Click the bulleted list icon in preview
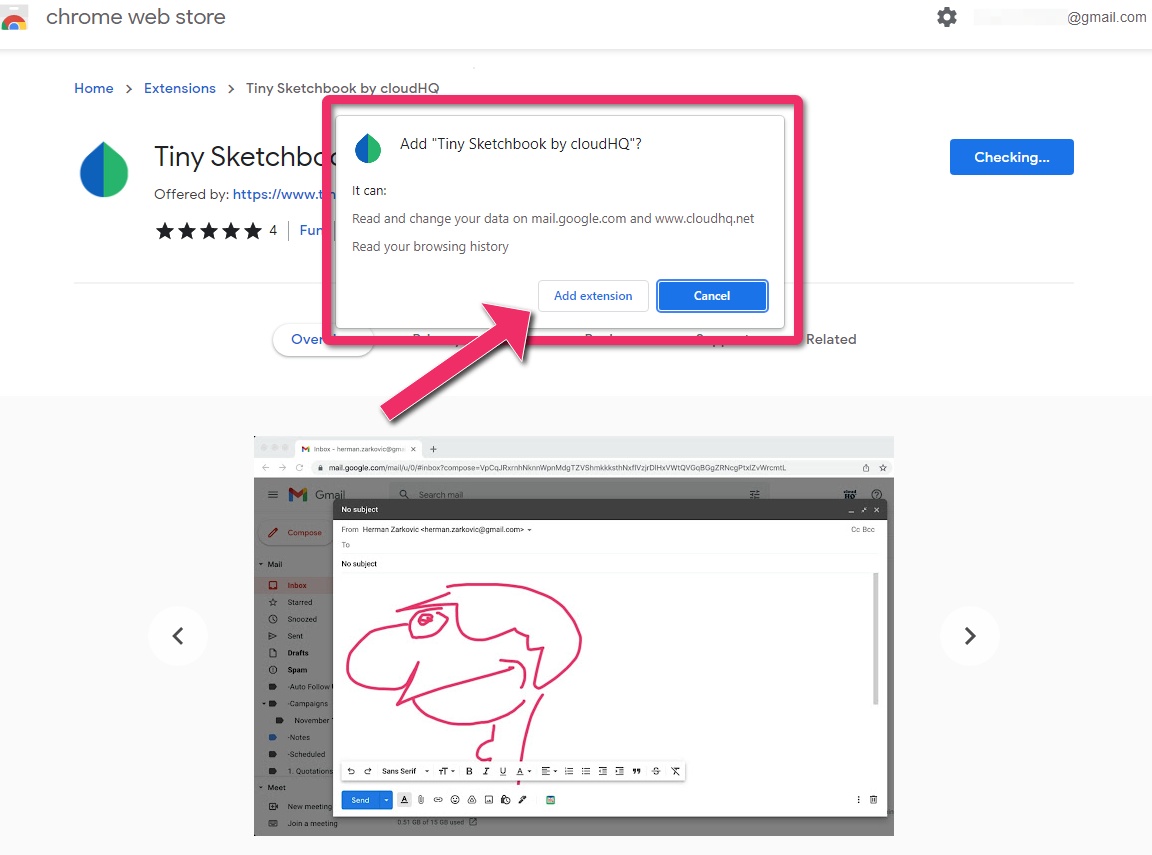This screenshot has width=1152, height=855. click(586, 771)
